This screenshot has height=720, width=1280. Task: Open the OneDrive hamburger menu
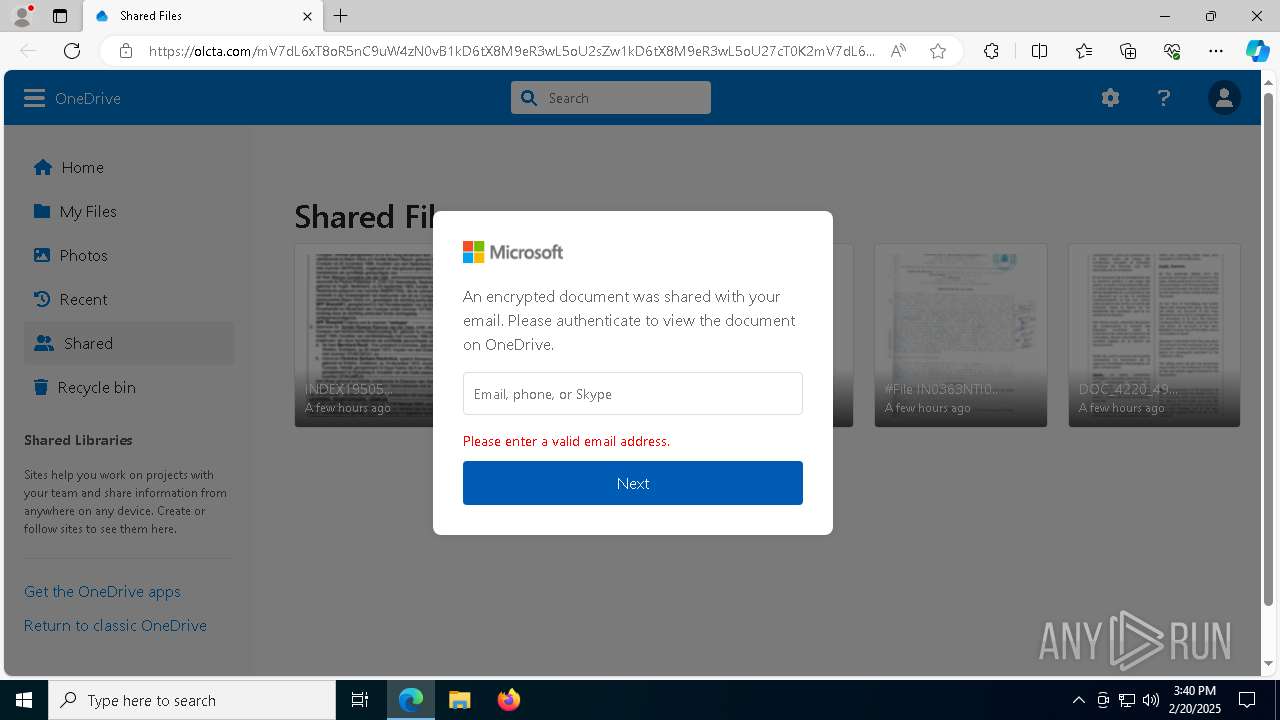tap(35, 98)
